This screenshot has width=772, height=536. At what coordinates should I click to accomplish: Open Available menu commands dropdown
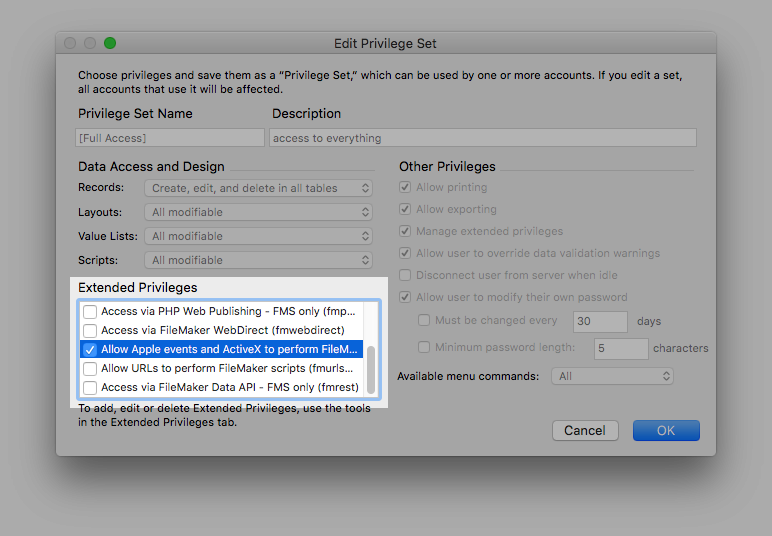tap(612, 377)
